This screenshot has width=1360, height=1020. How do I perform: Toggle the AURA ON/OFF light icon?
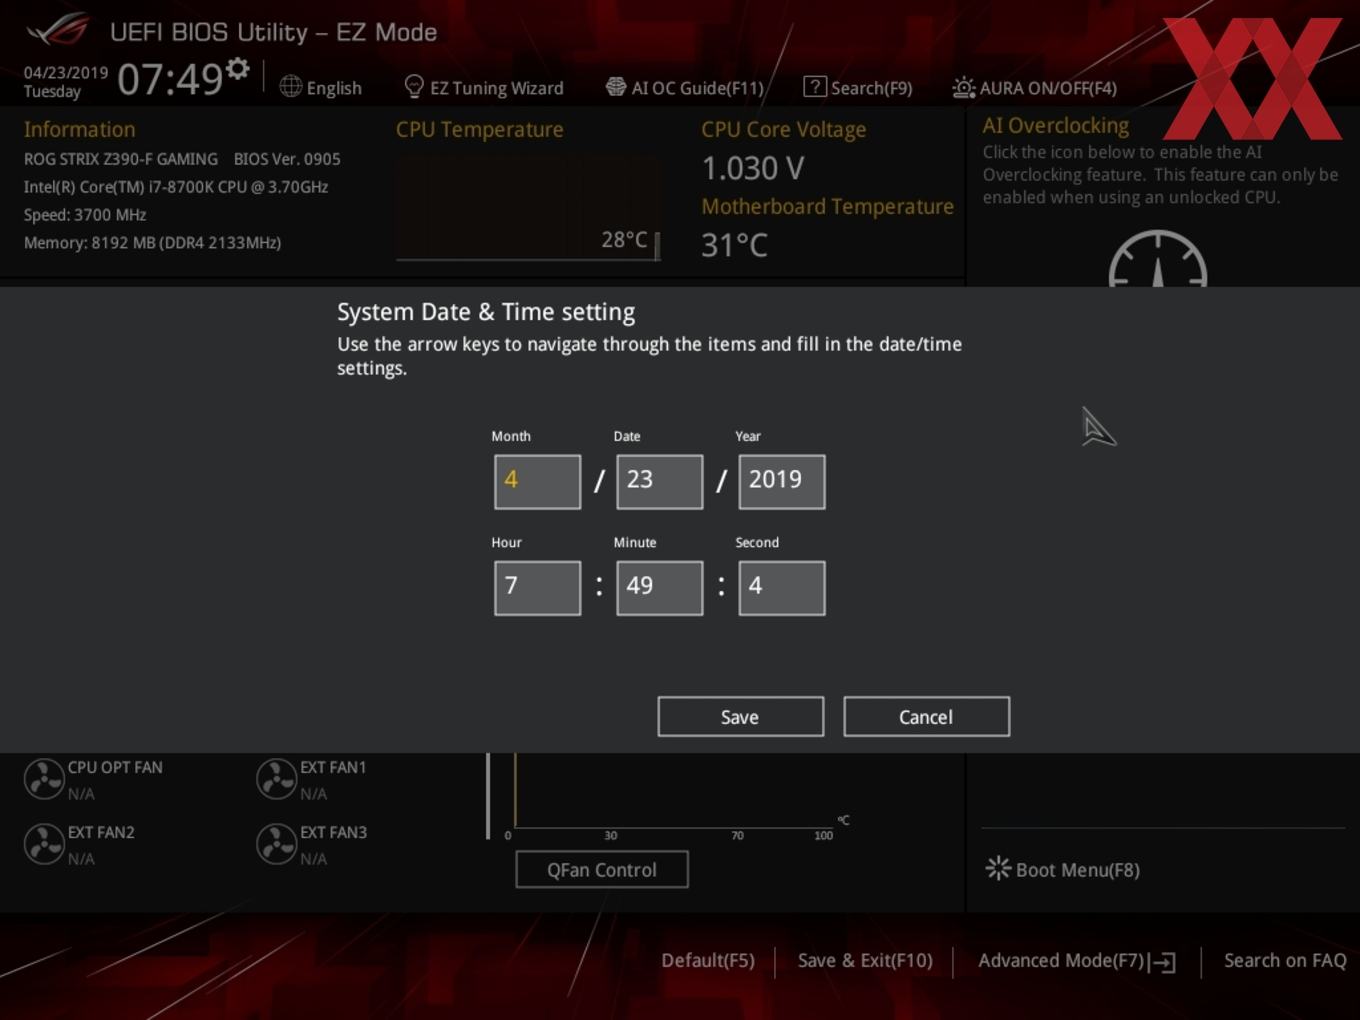(x=963, y=87)
